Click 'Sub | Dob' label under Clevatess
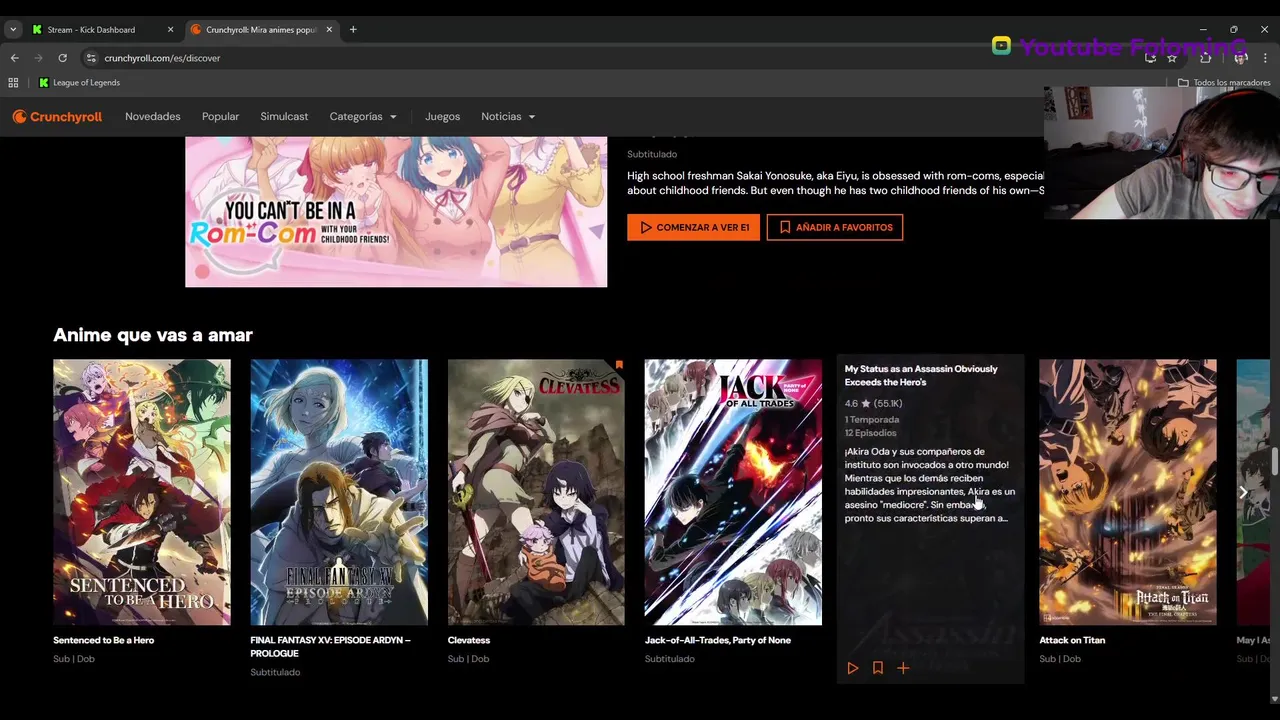 click(469, 659)
